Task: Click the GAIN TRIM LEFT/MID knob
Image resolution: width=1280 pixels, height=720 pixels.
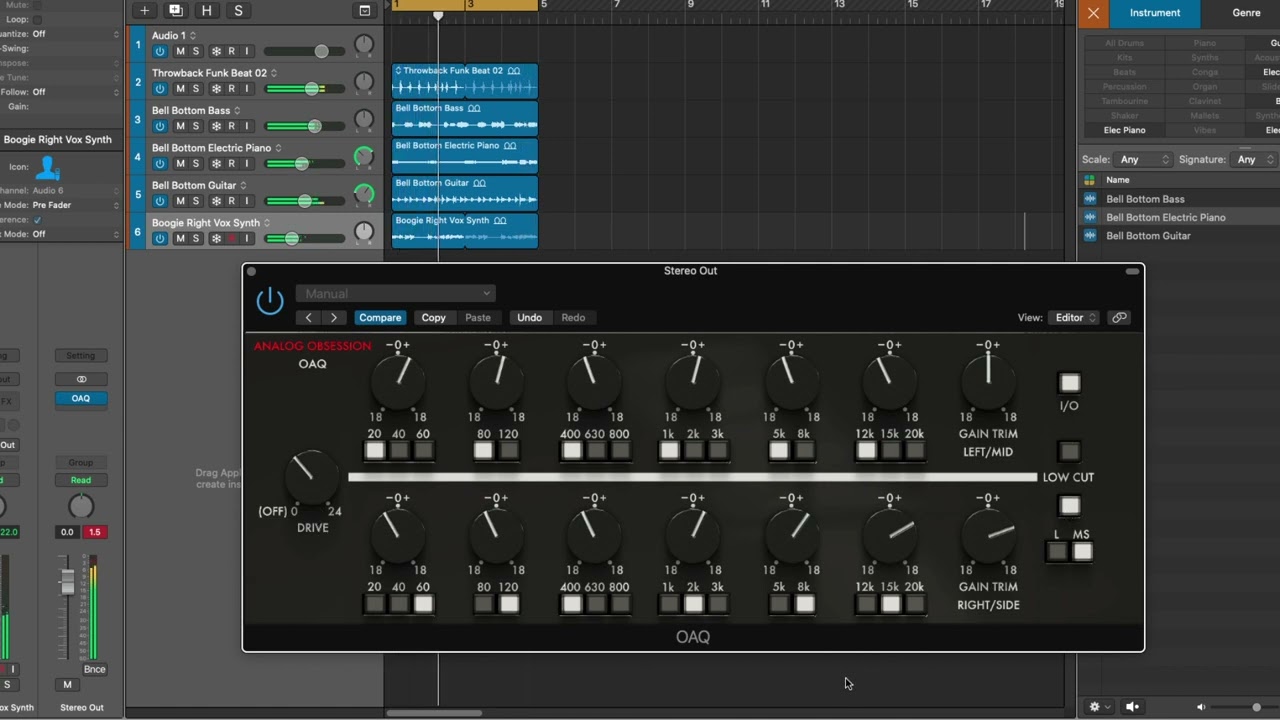Action: 988,384
